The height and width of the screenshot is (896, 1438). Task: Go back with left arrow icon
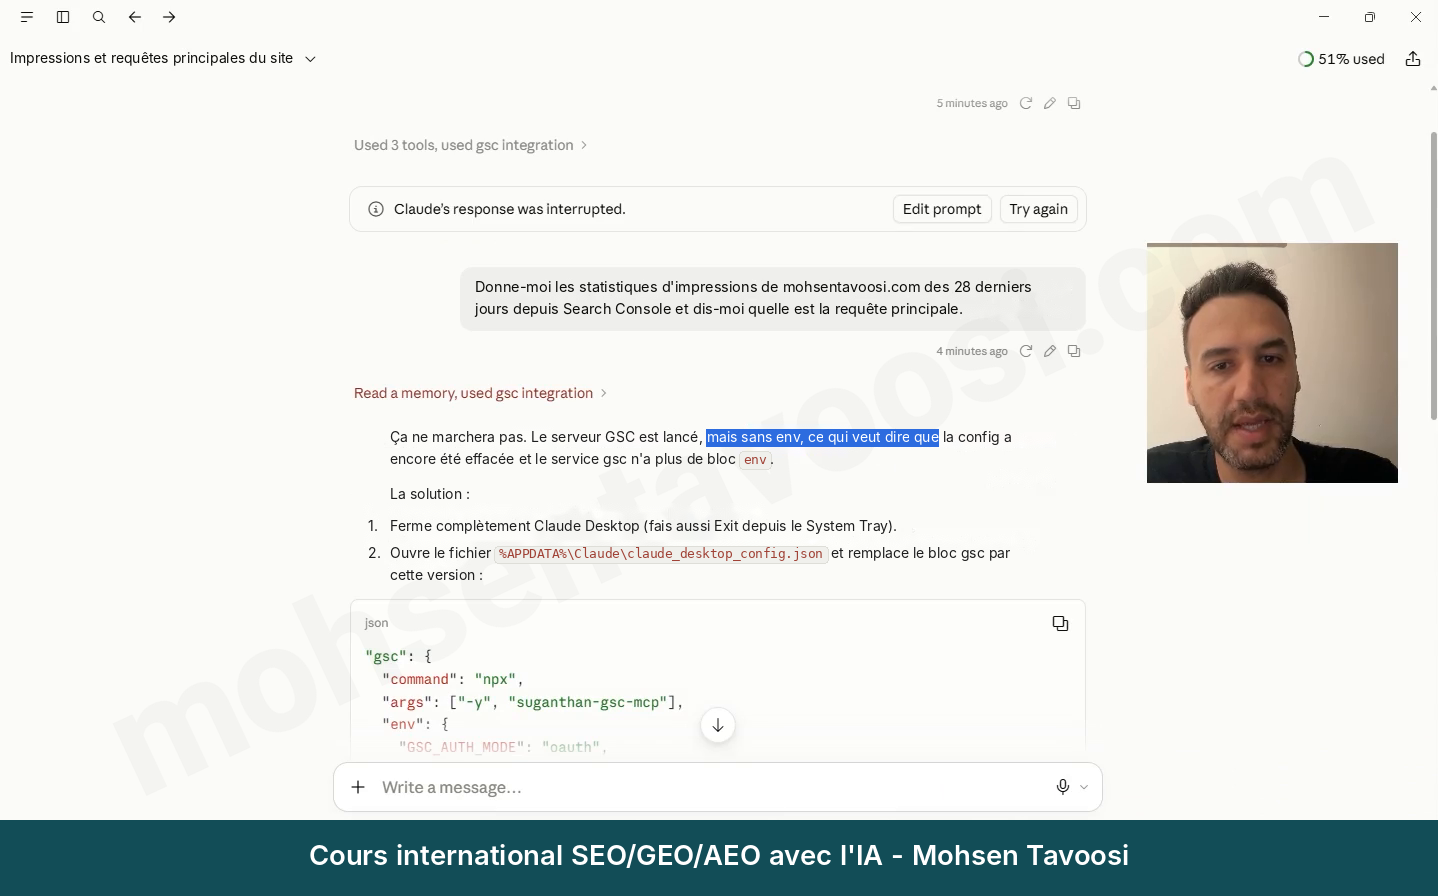coord(135,17)
